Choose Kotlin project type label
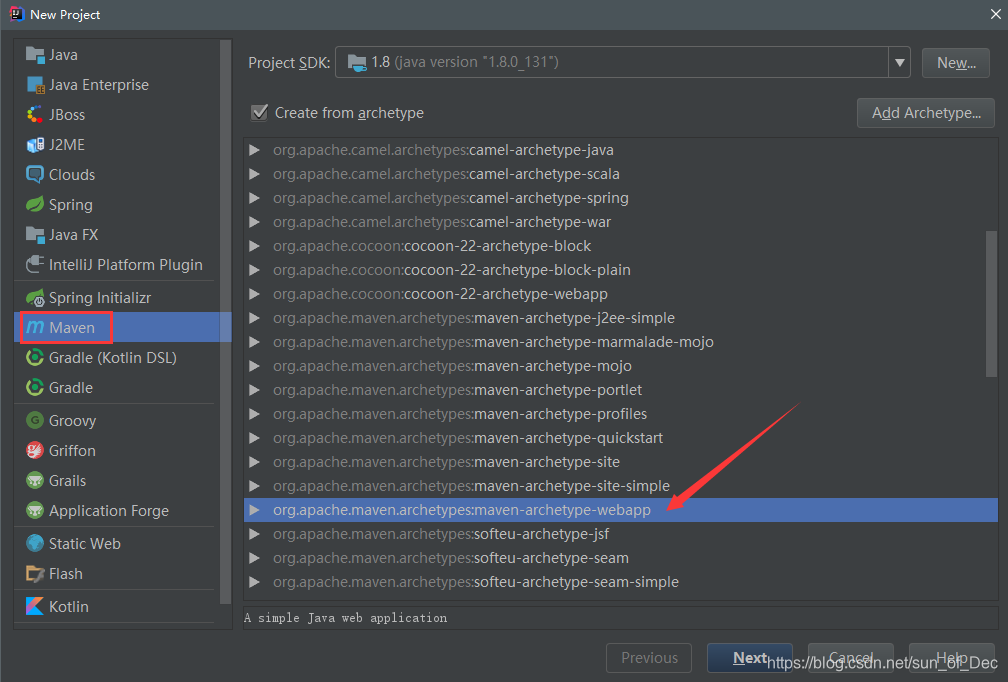Image resolution: width=1008 pixels, height=682 pixels. click(69, 606)
